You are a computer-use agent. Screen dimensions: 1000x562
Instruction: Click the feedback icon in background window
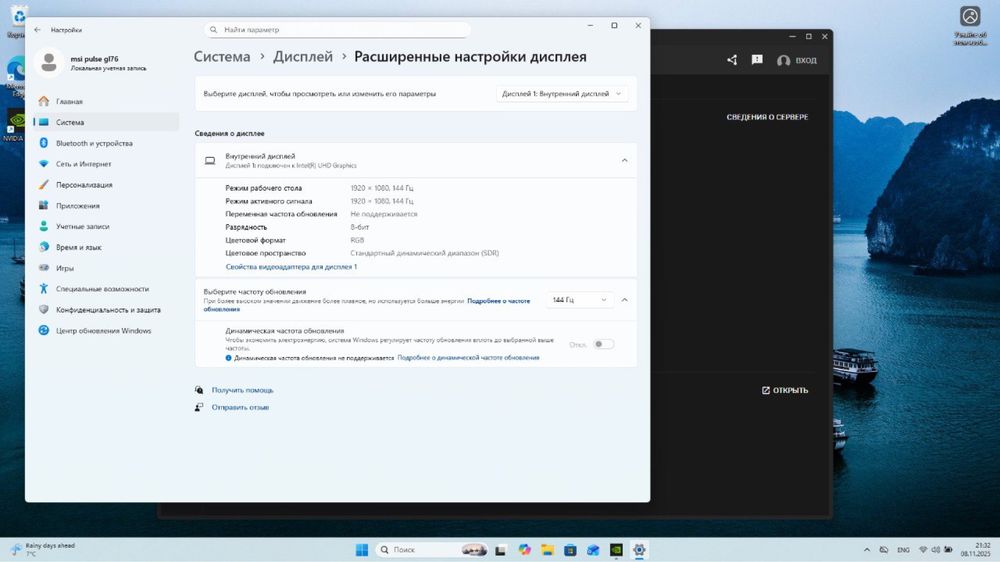[x=757, y=60]
